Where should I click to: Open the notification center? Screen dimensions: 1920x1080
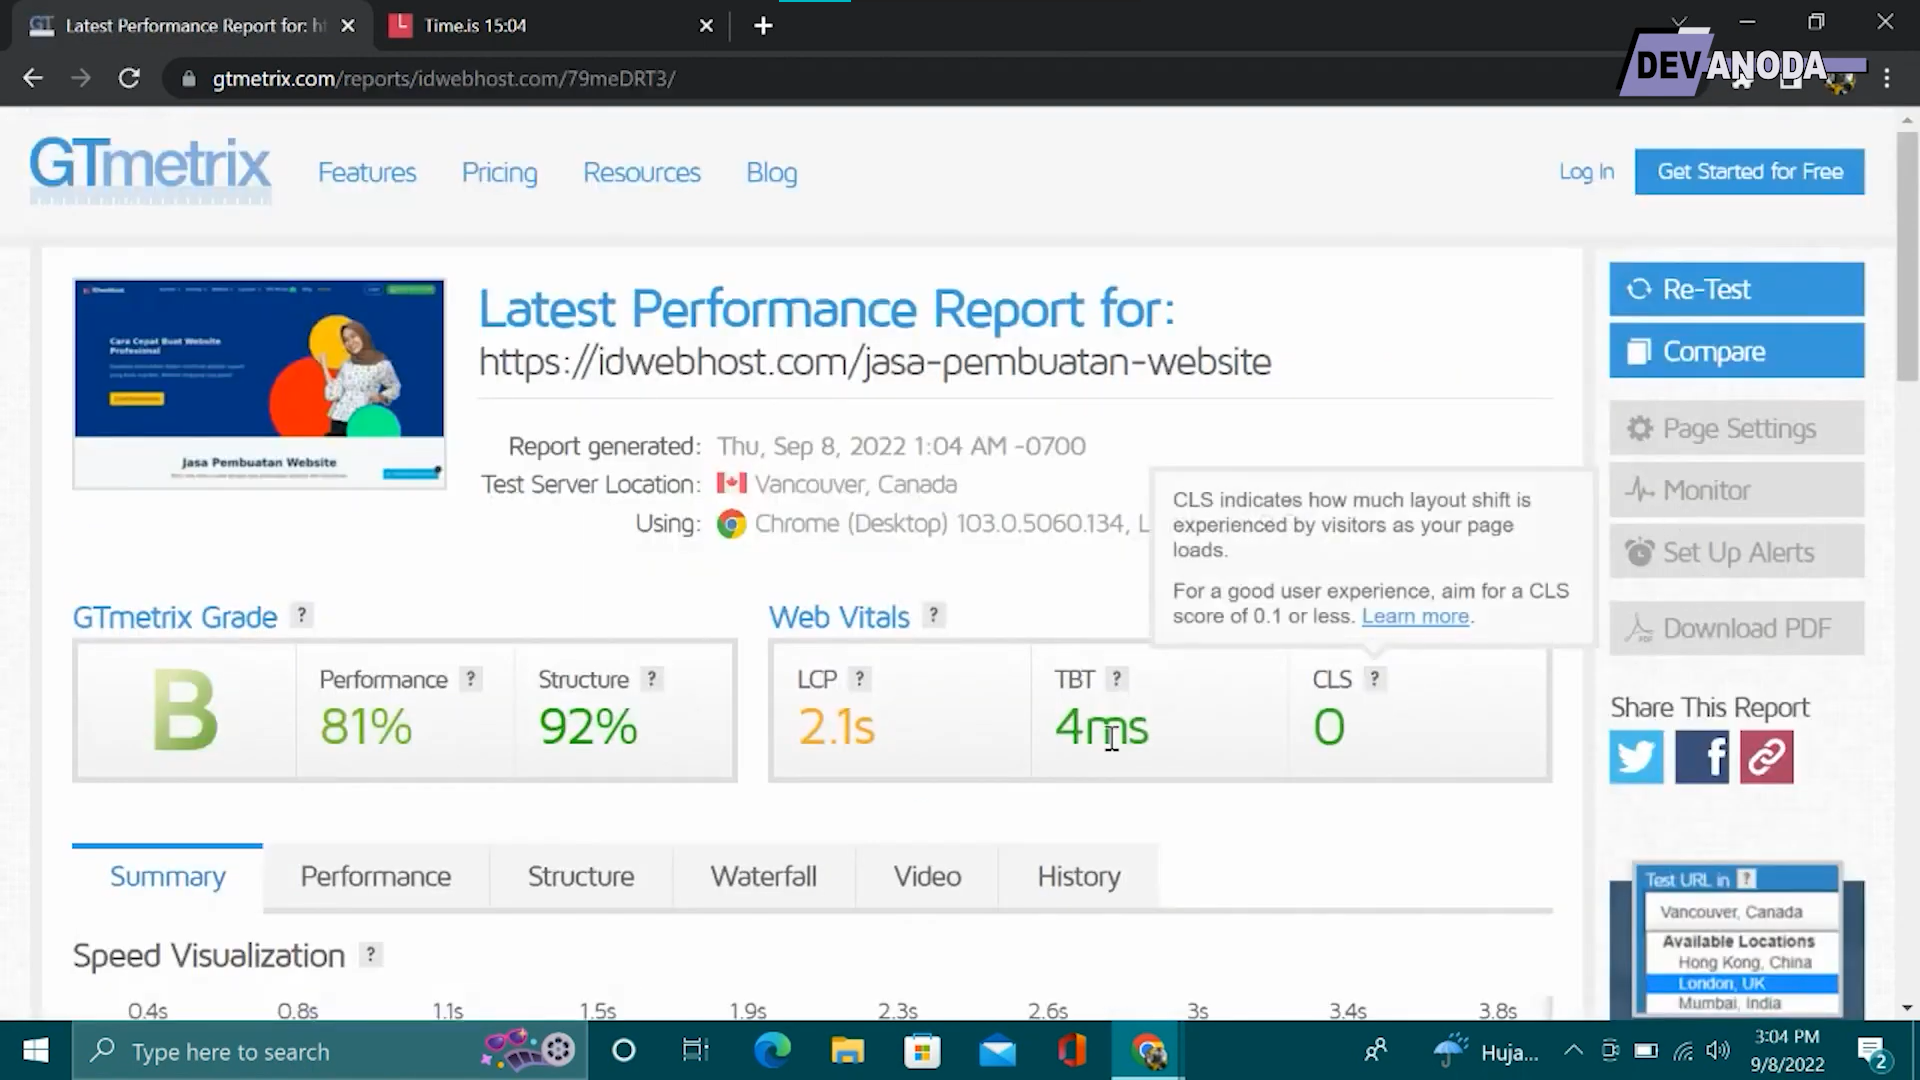[x=1872, y=1052]
